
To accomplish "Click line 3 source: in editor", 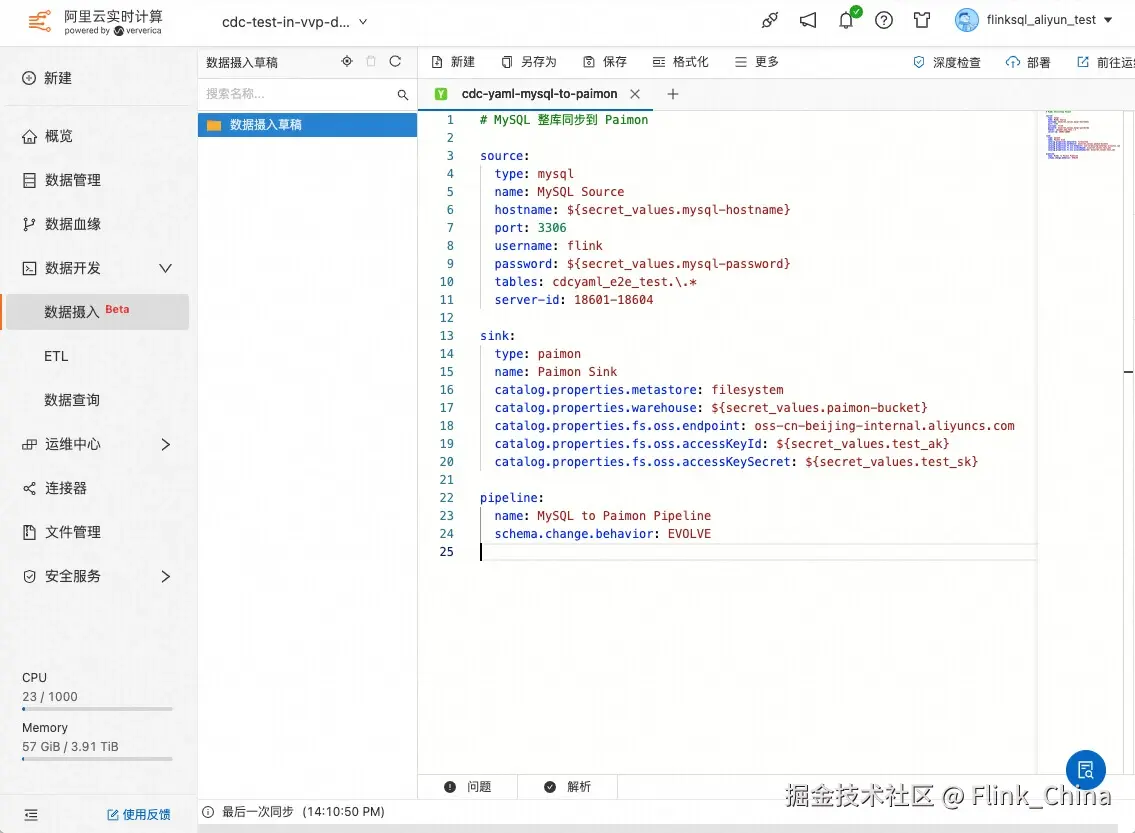I will (505, 156).
